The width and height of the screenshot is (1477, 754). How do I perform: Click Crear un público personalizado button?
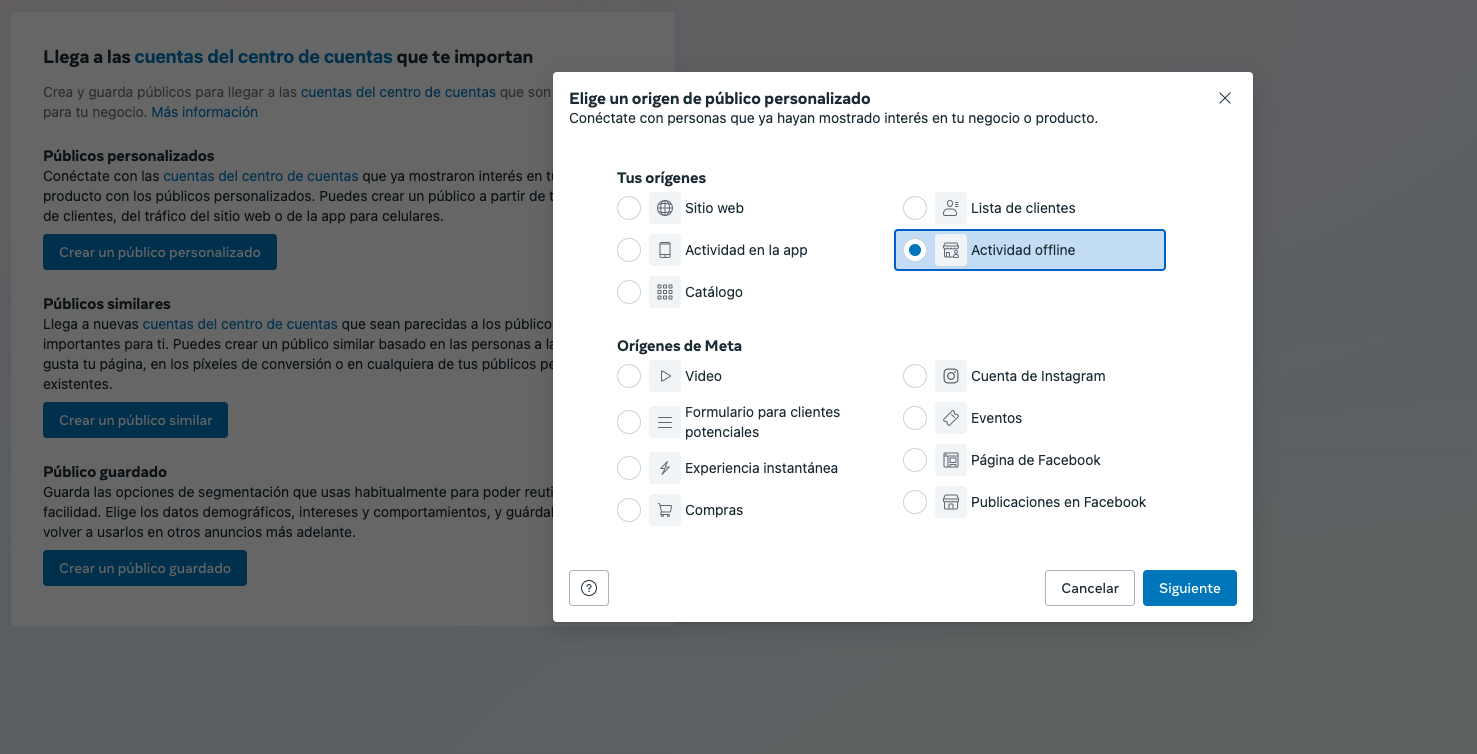(160, 252)
